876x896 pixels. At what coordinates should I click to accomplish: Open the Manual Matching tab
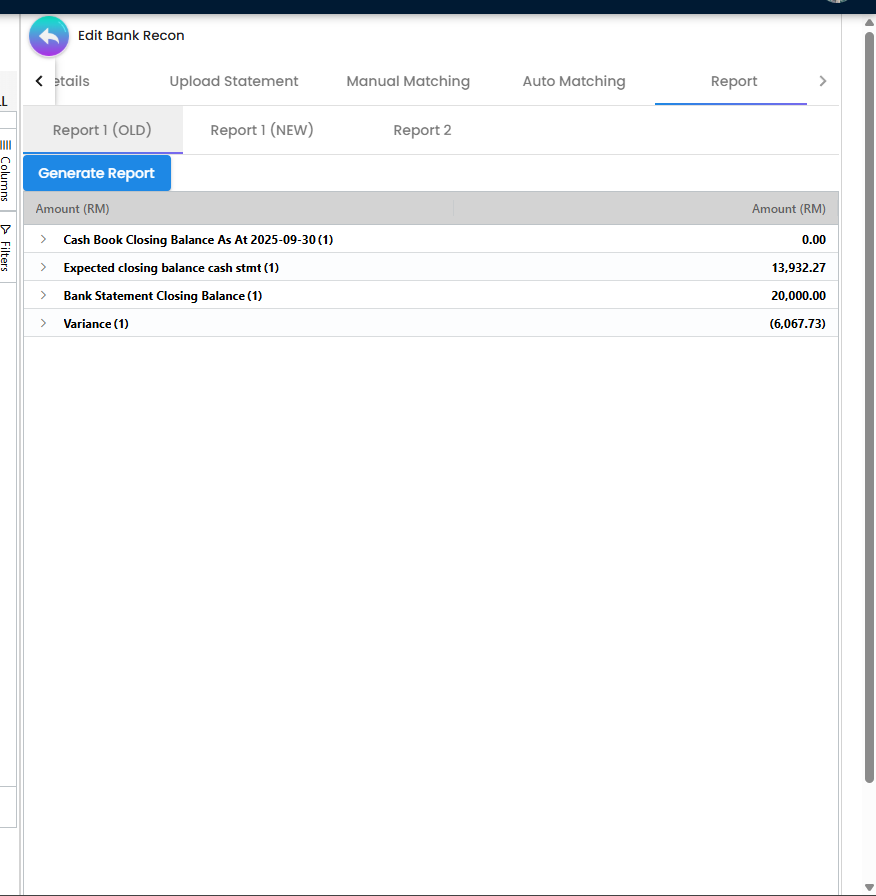point(408,81)
